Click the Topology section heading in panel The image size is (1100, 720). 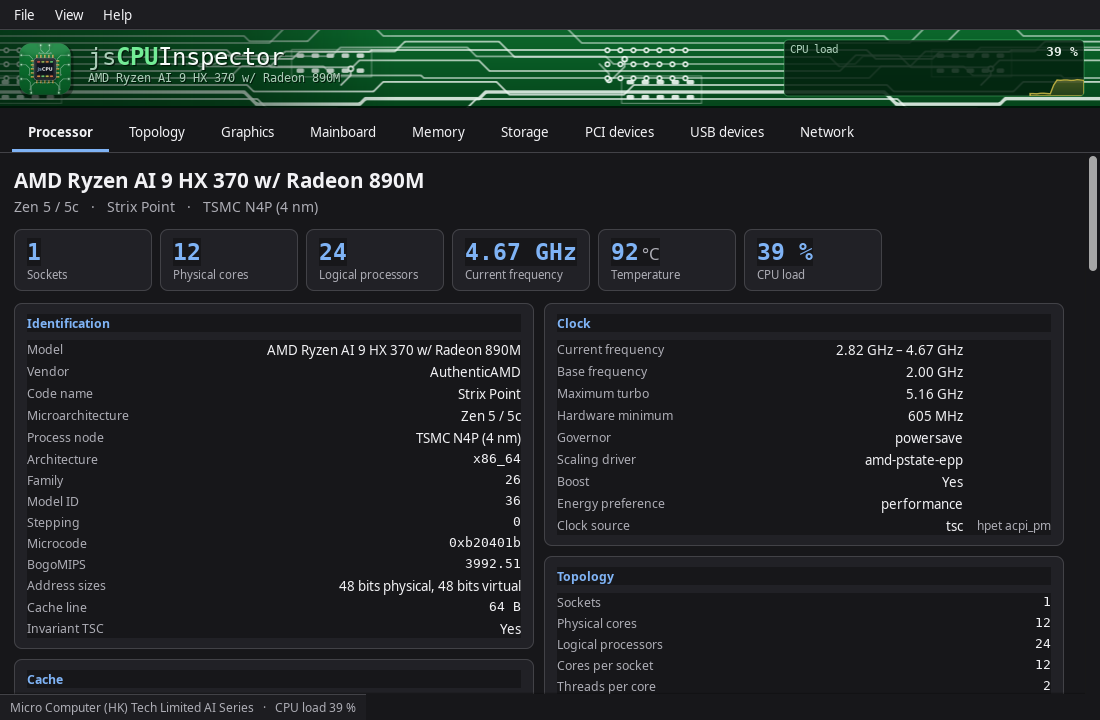(585, 577)
